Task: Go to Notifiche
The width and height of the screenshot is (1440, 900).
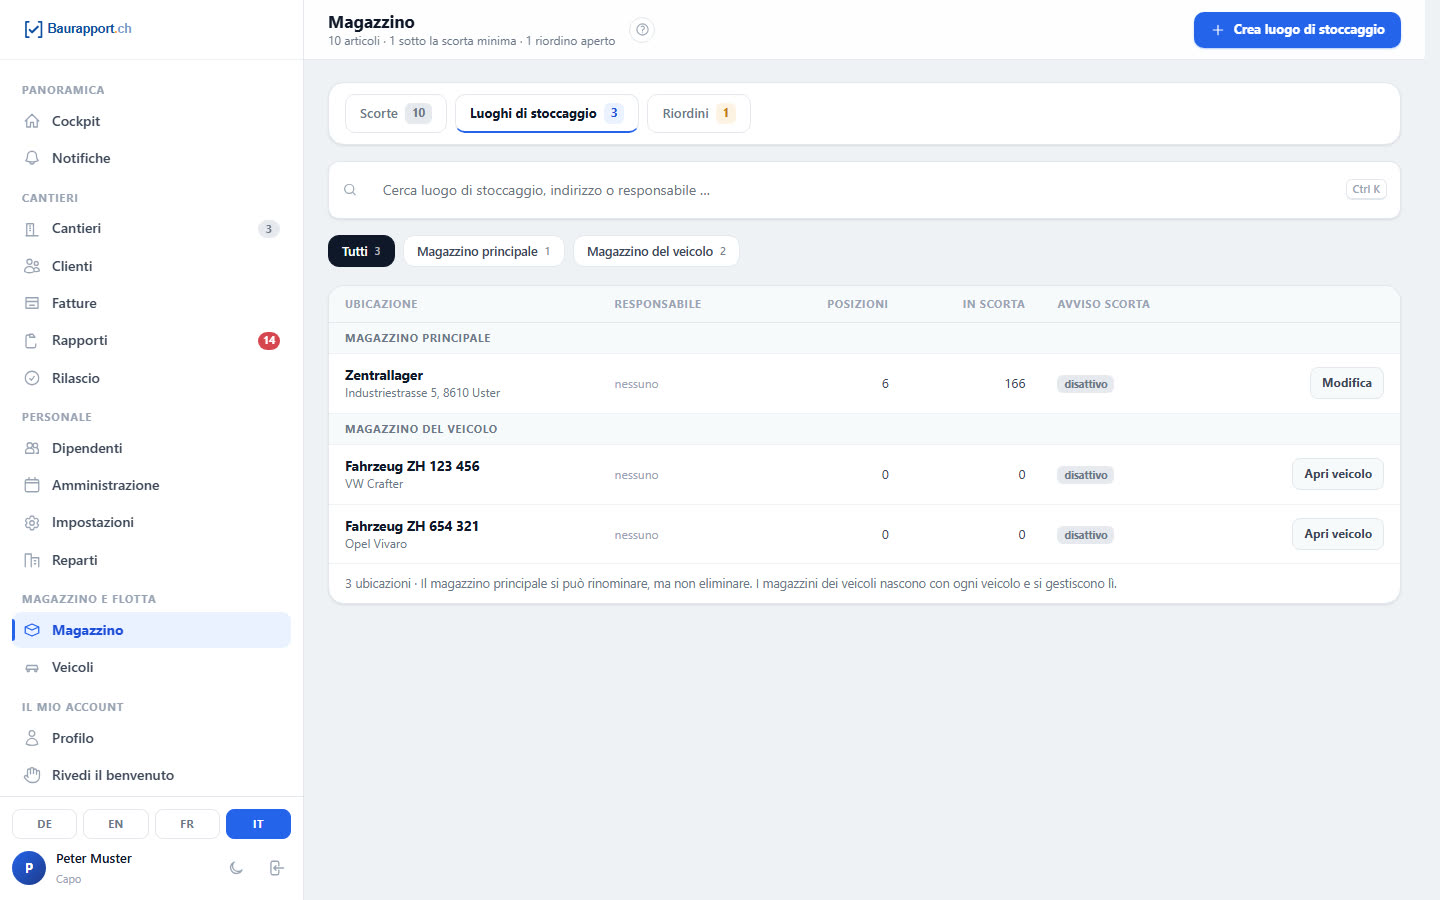Action: (151, 158)
